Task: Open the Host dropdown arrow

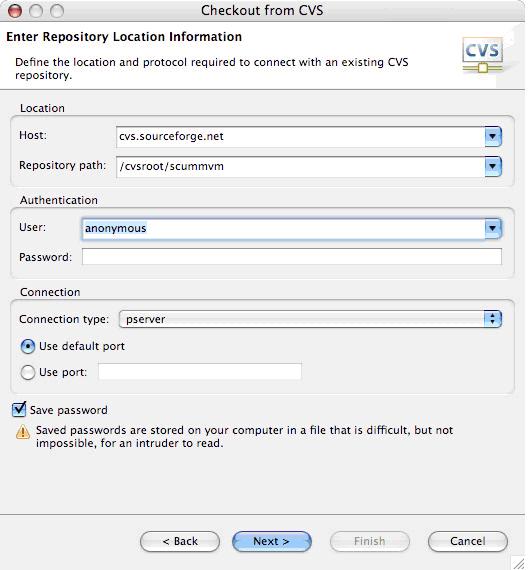Action: (493, 136)
